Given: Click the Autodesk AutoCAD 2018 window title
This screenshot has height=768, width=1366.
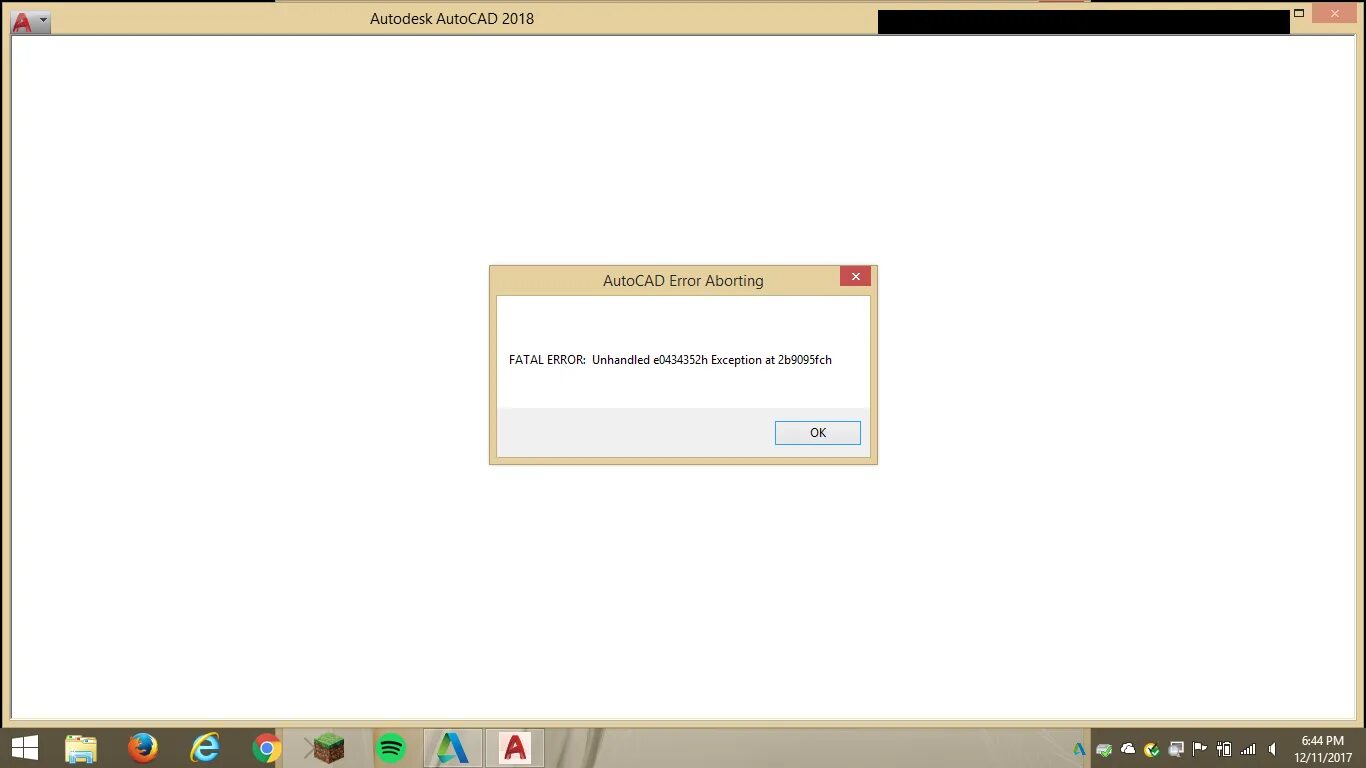Looking at the screenshot, I should (452, 19).
